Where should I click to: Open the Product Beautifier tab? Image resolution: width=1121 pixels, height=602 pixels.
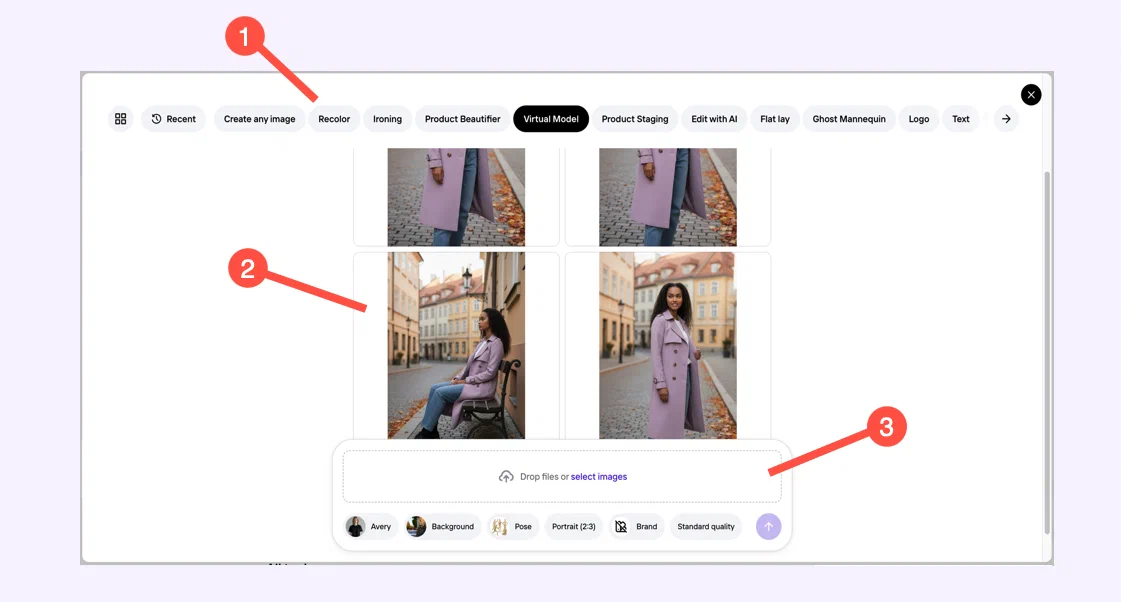[x=463, y=119]
